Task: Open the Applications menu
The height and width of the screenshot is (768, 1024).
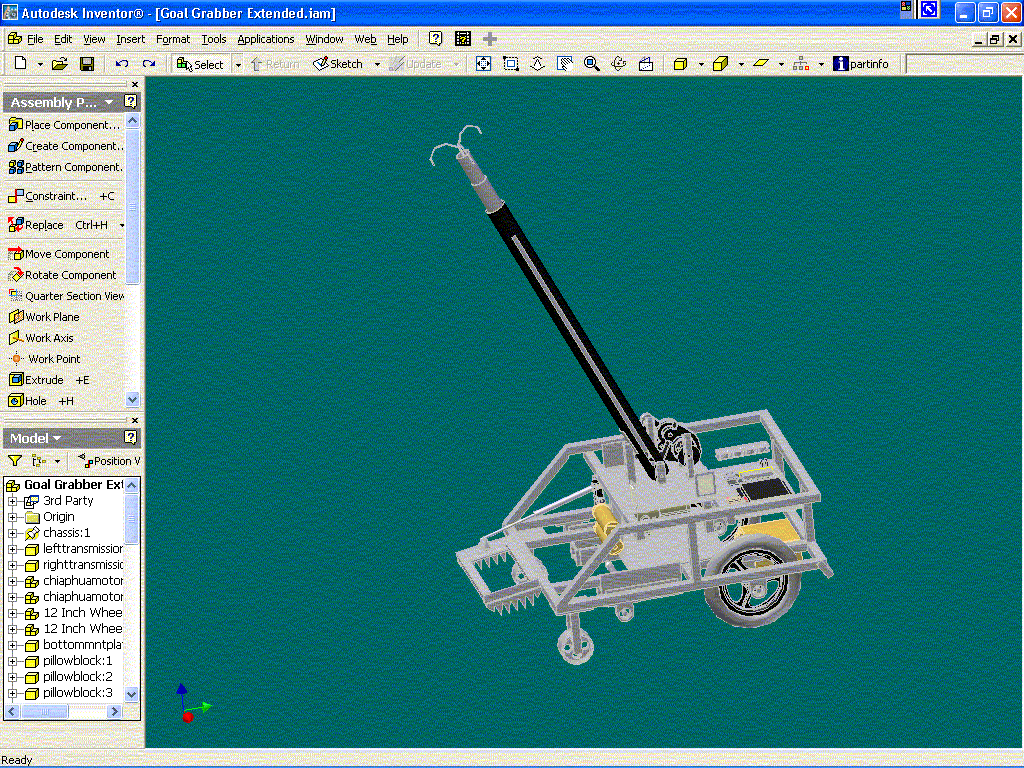Action: (x=266, y=39)
